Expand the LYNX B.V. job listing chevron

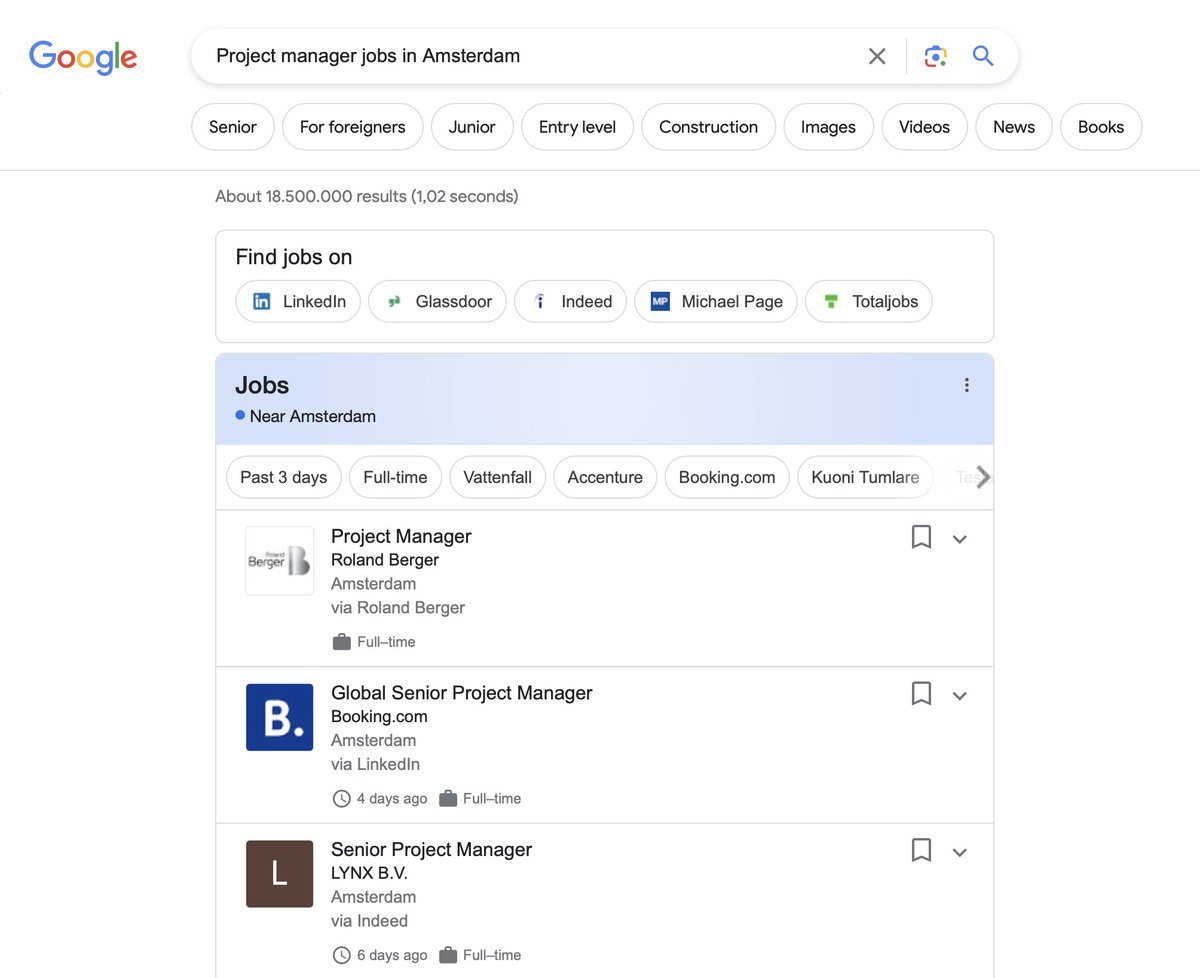(x=959, y=853)
